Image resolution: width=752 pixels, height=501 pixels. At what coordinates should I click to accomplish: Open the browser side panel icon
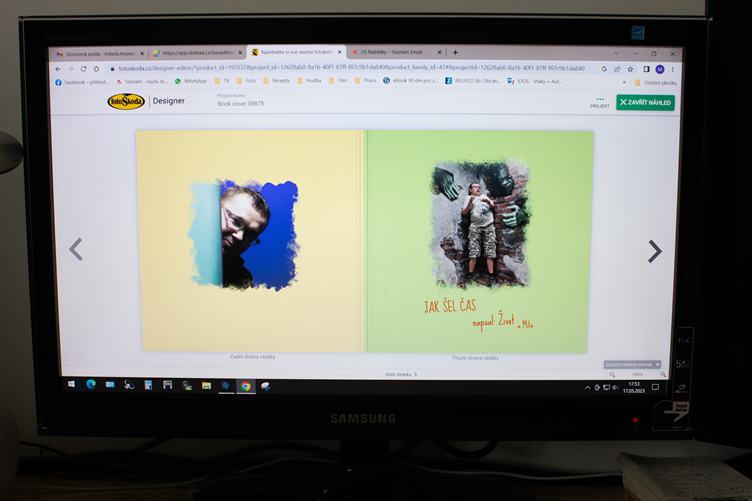coord(646,69)
